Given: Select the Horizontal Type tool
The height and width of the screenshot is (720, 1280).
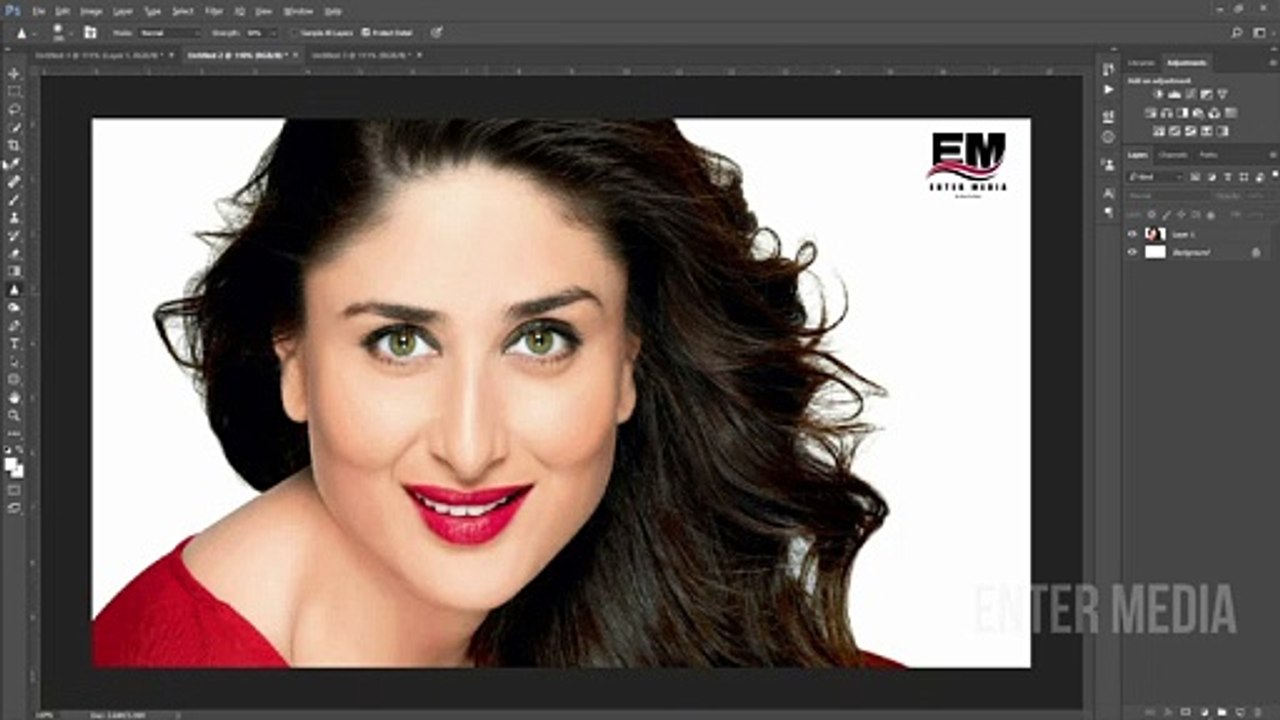Looking at the screenshot, I should (x=14, y=344).
